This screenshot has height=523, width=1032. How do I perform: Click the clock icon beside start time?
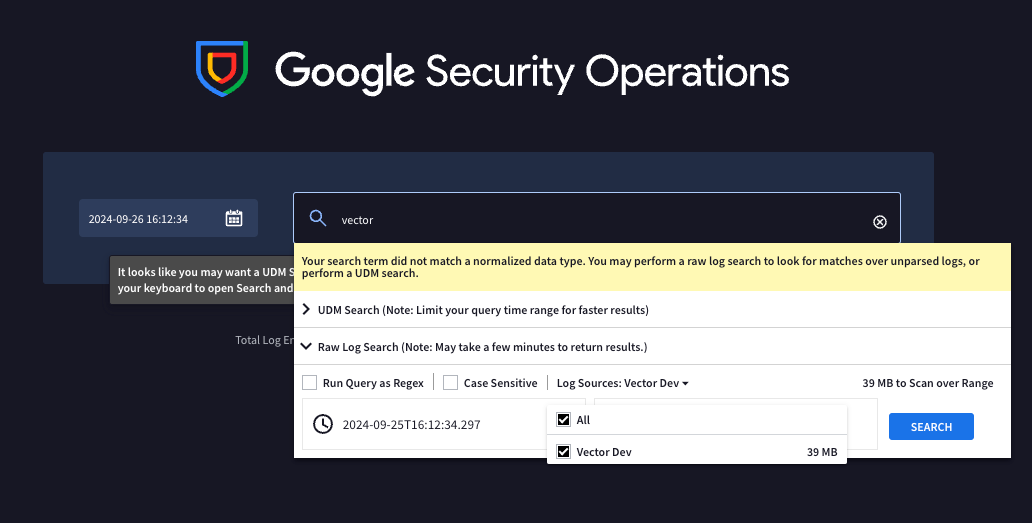click(x=323, y=424)
